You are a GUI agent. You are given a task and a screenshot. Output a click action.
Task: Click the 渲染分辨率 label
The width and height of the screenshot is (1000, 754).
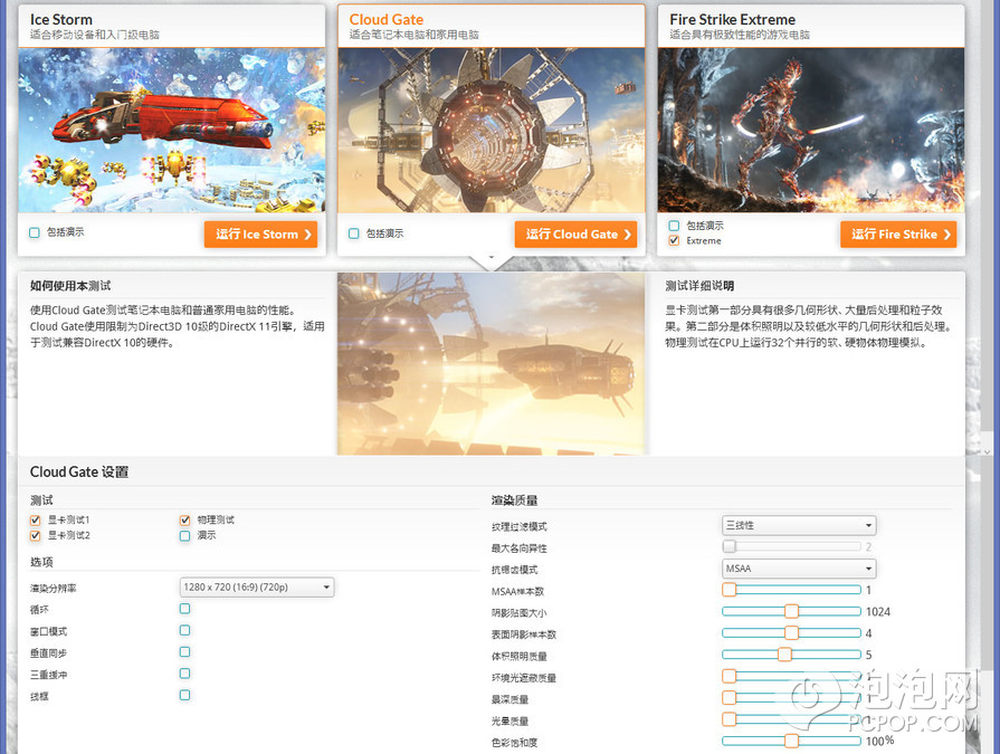coord(53,588)
